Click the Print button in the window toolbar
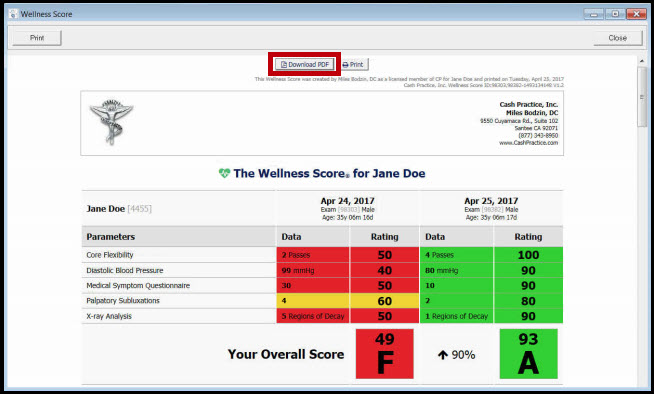This screenshot has width=654, height=394. tap(37, 38)
